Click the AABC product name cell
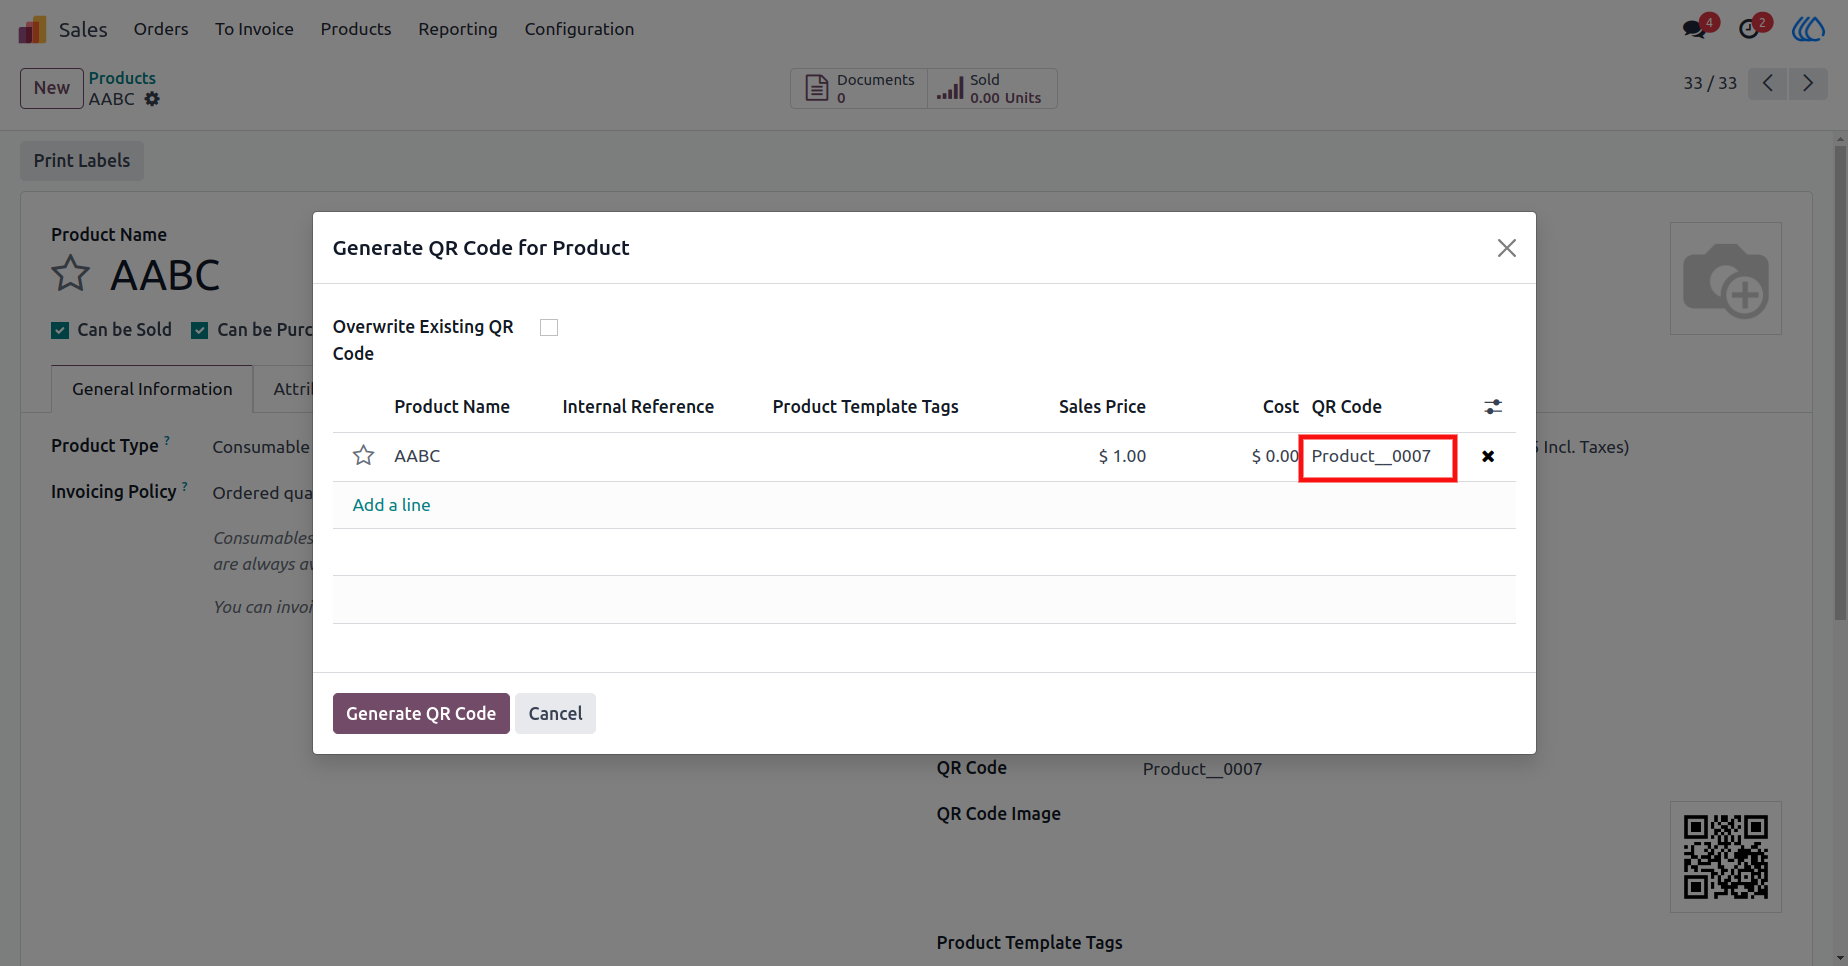1848x966 pixels. point(417,456)
